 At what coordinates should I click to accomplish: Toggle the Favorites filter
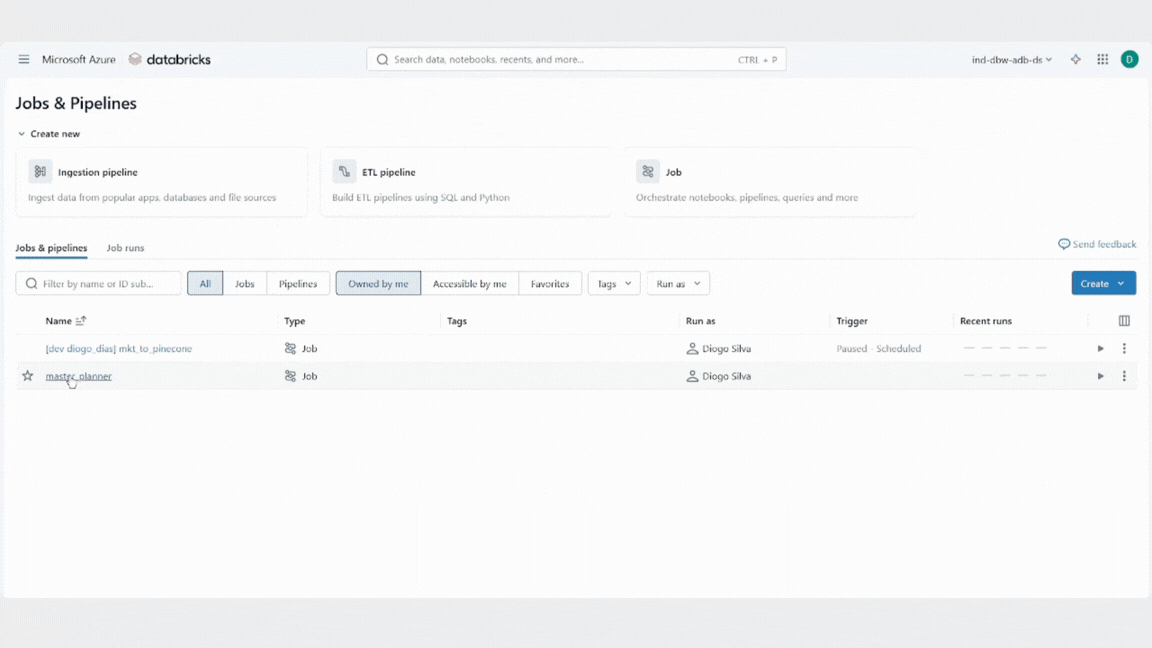point(550,284)
